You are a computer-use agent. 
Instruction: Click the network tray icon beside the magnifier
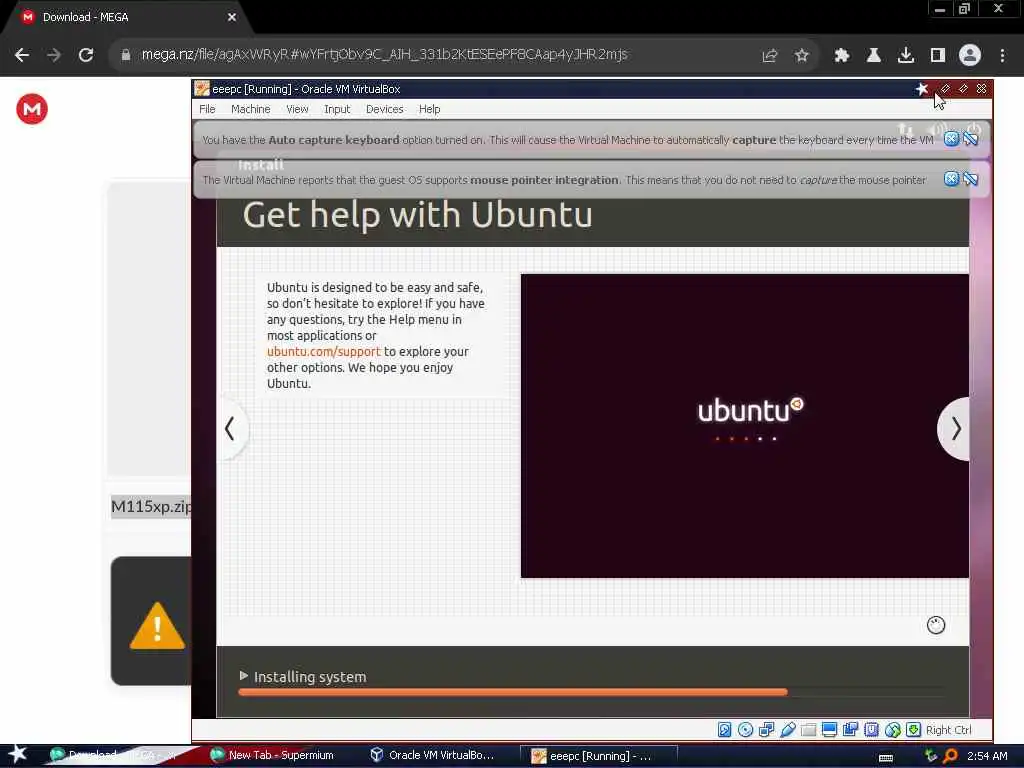click(x=931, y=756)
